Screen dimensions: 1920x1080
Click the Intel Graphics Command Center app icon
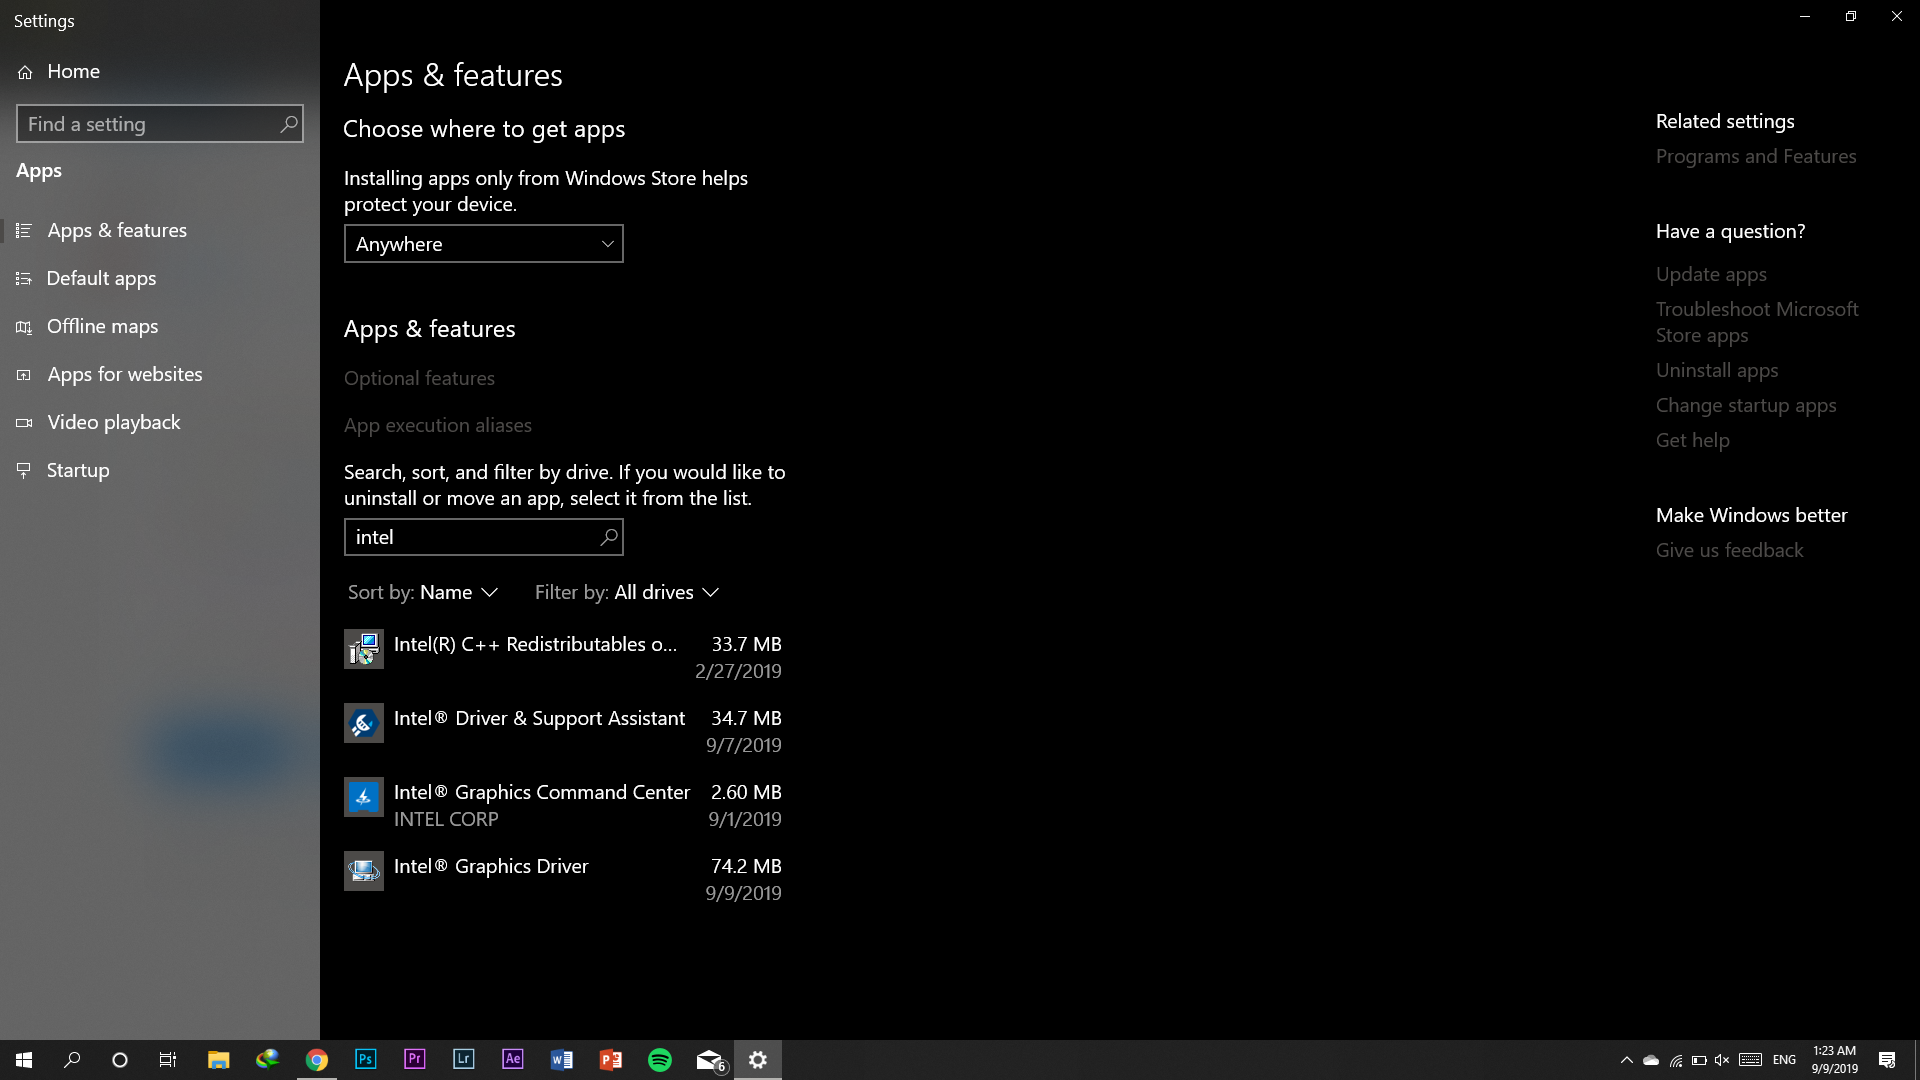tap(363, 797)
